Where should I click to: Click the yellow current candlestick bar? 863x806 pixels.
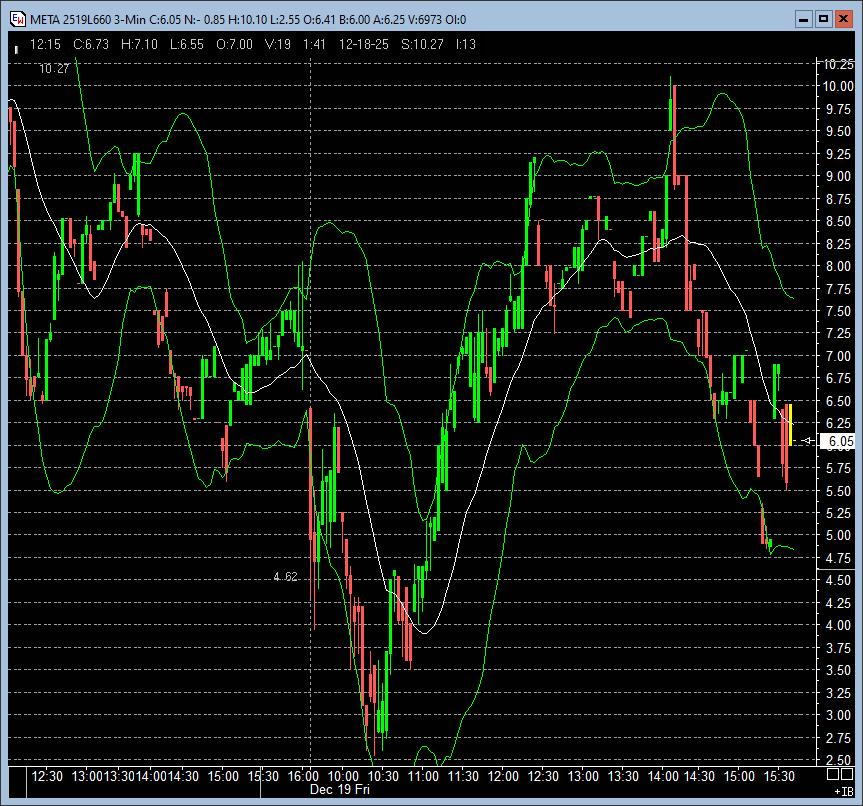[x=789, y=424]
